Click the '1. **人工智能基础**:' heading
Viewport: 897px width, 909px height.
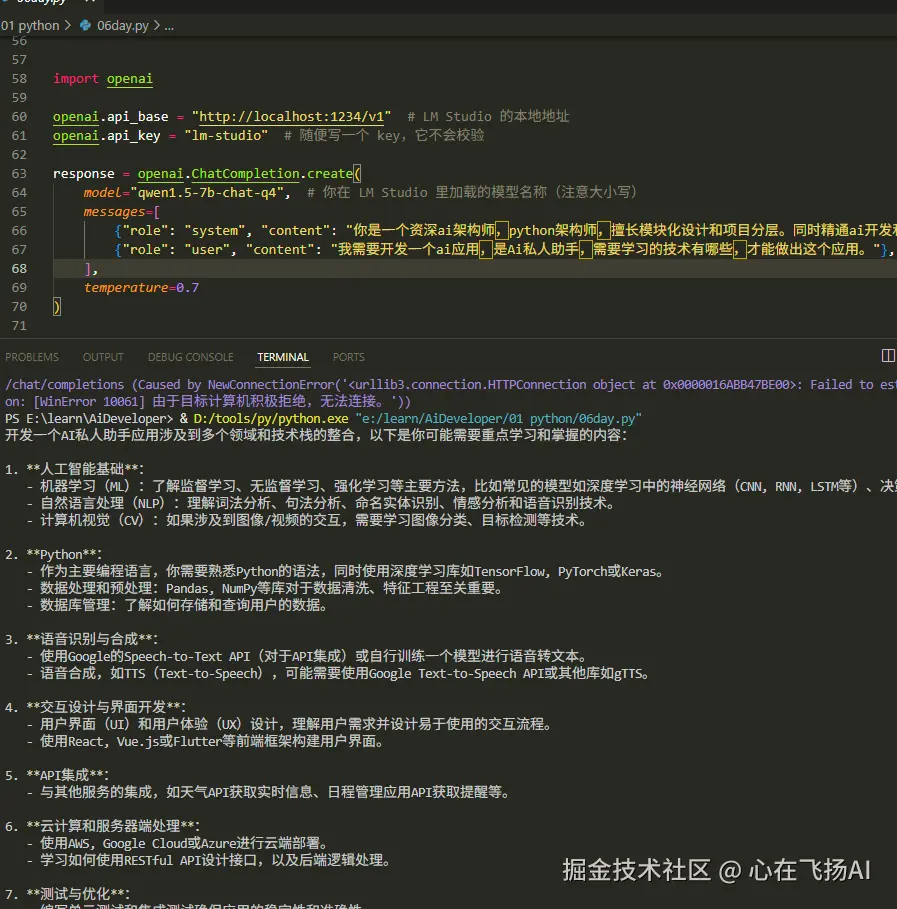click(74, 469)
